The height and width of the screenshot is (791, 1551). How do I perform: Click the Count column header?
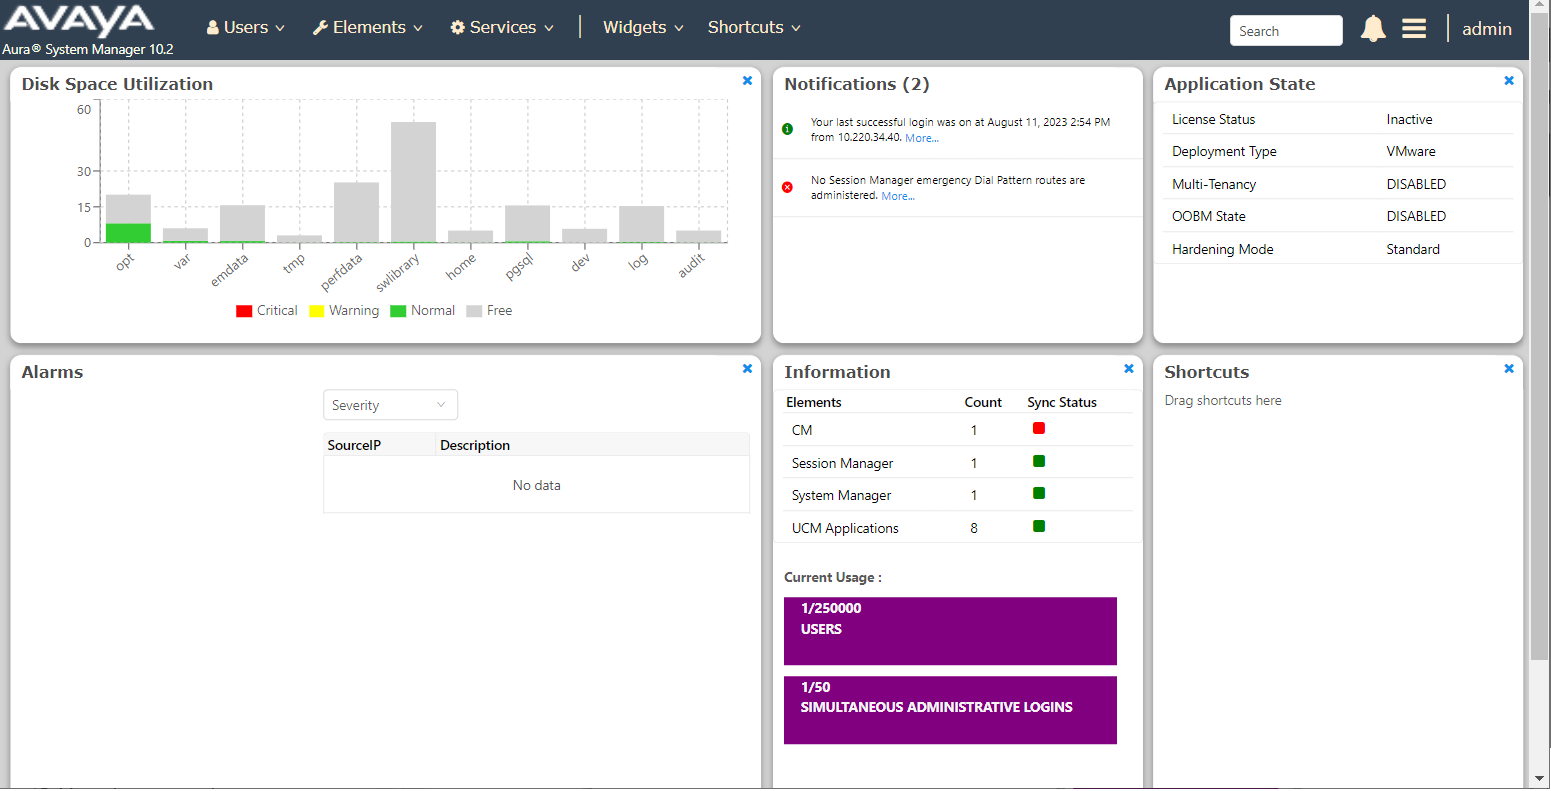point(983,402)
